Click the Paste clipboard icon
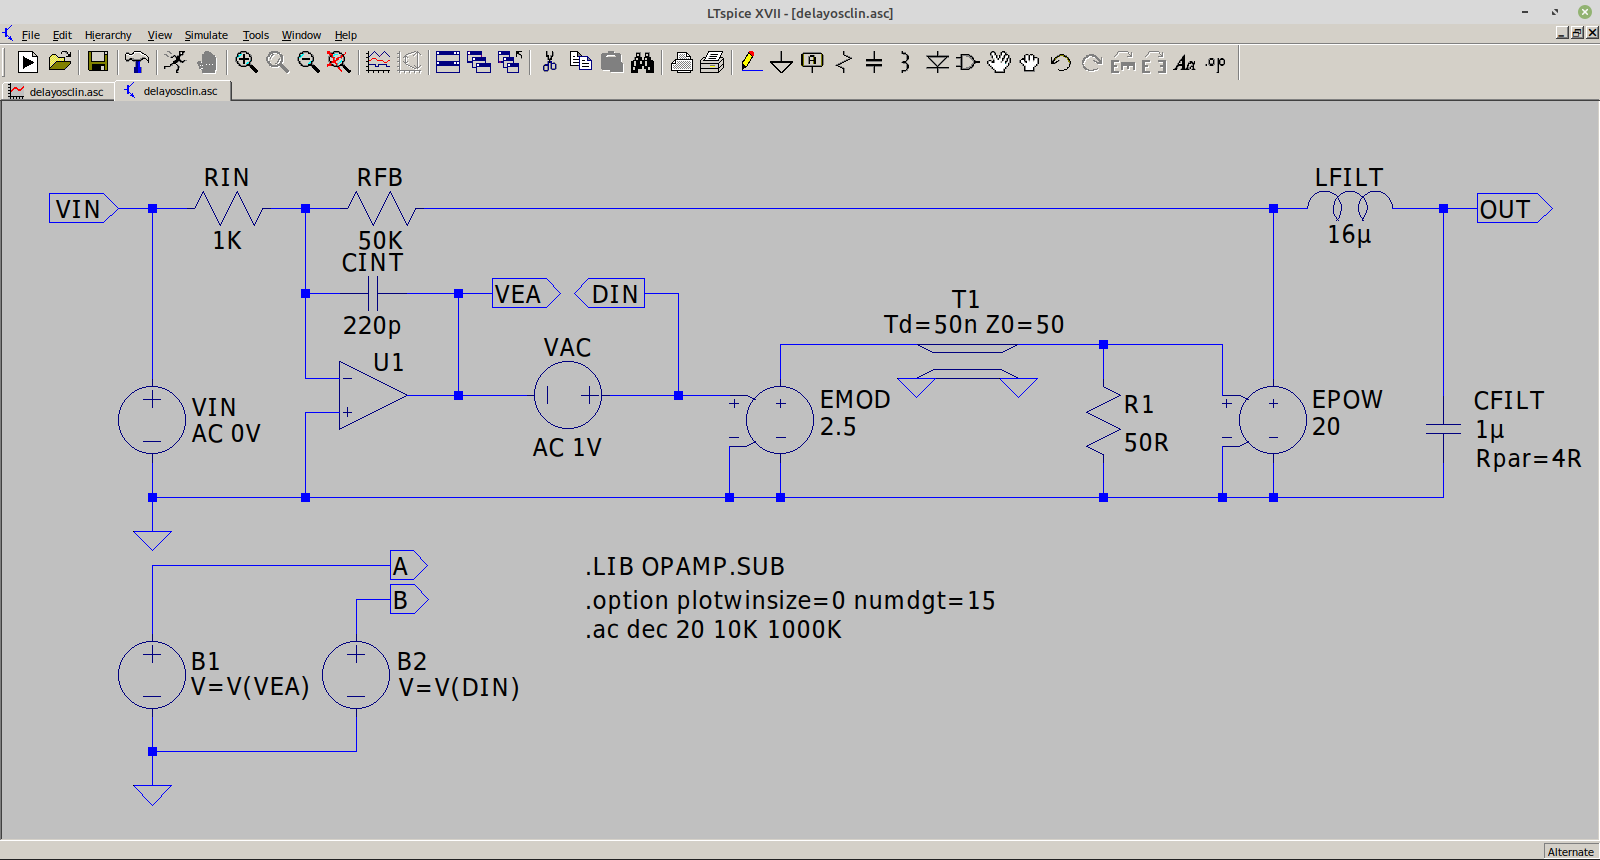Viewport: 1600px width, 860px height. 611,62
